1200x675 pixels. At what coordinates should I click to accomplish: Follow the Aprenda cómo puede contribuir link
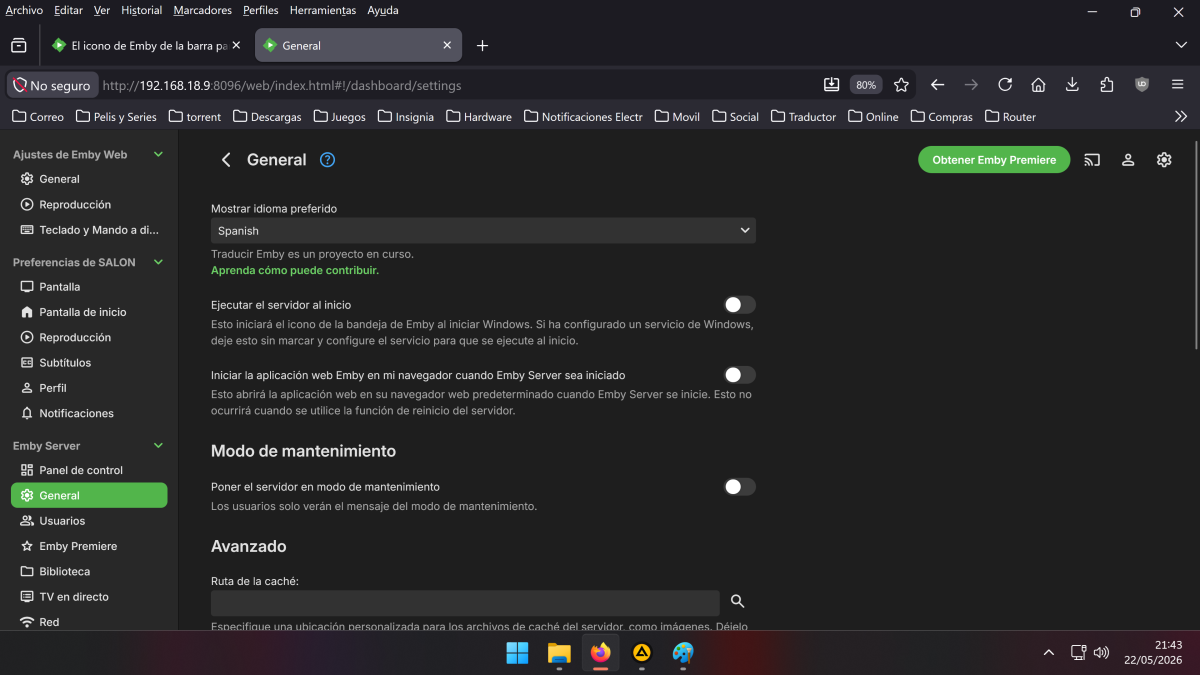295,270
